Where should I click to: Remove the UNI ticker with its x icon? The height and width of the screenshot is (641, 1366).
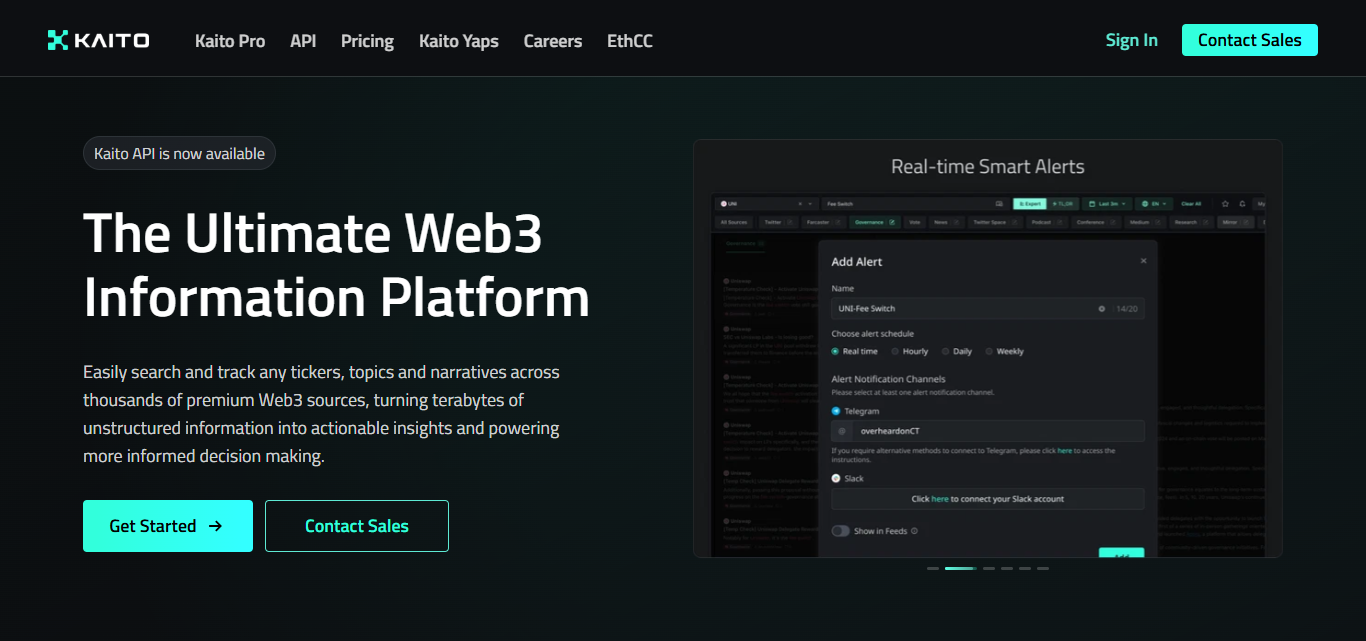[800, 204]
